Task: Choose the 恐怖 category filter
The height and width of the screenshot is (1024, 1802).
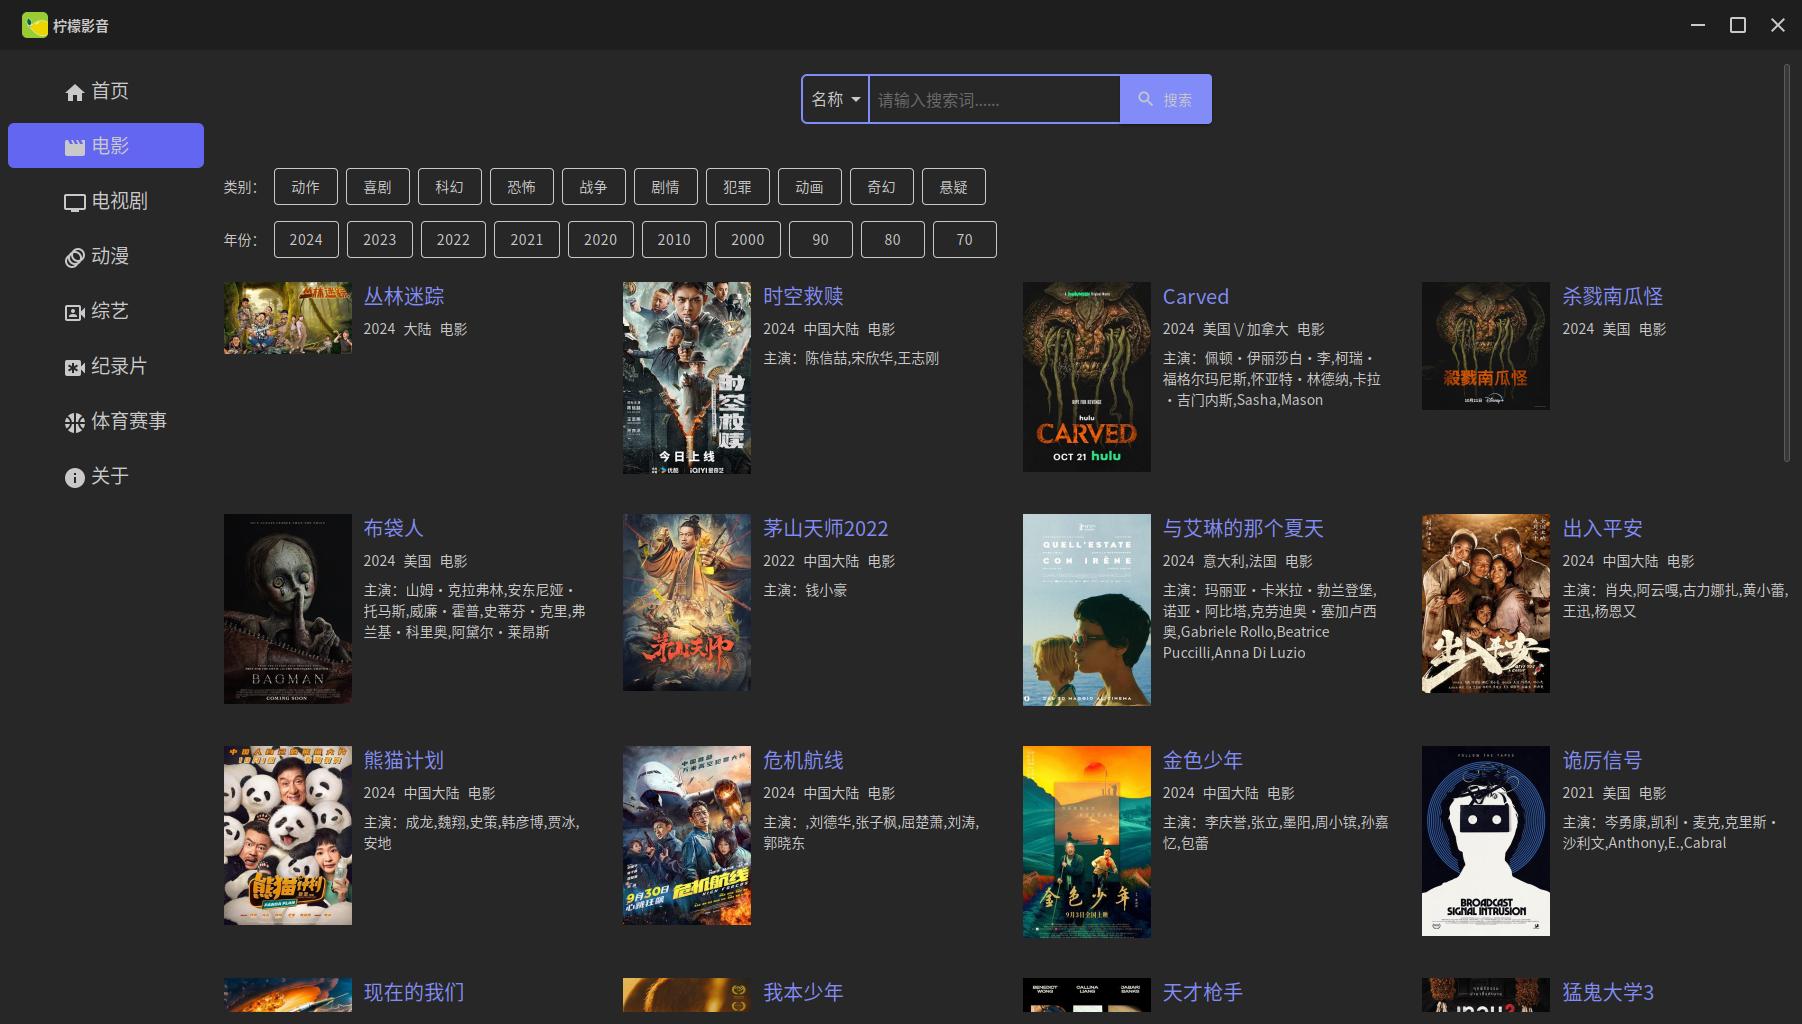Action: (x=522, y=187)
